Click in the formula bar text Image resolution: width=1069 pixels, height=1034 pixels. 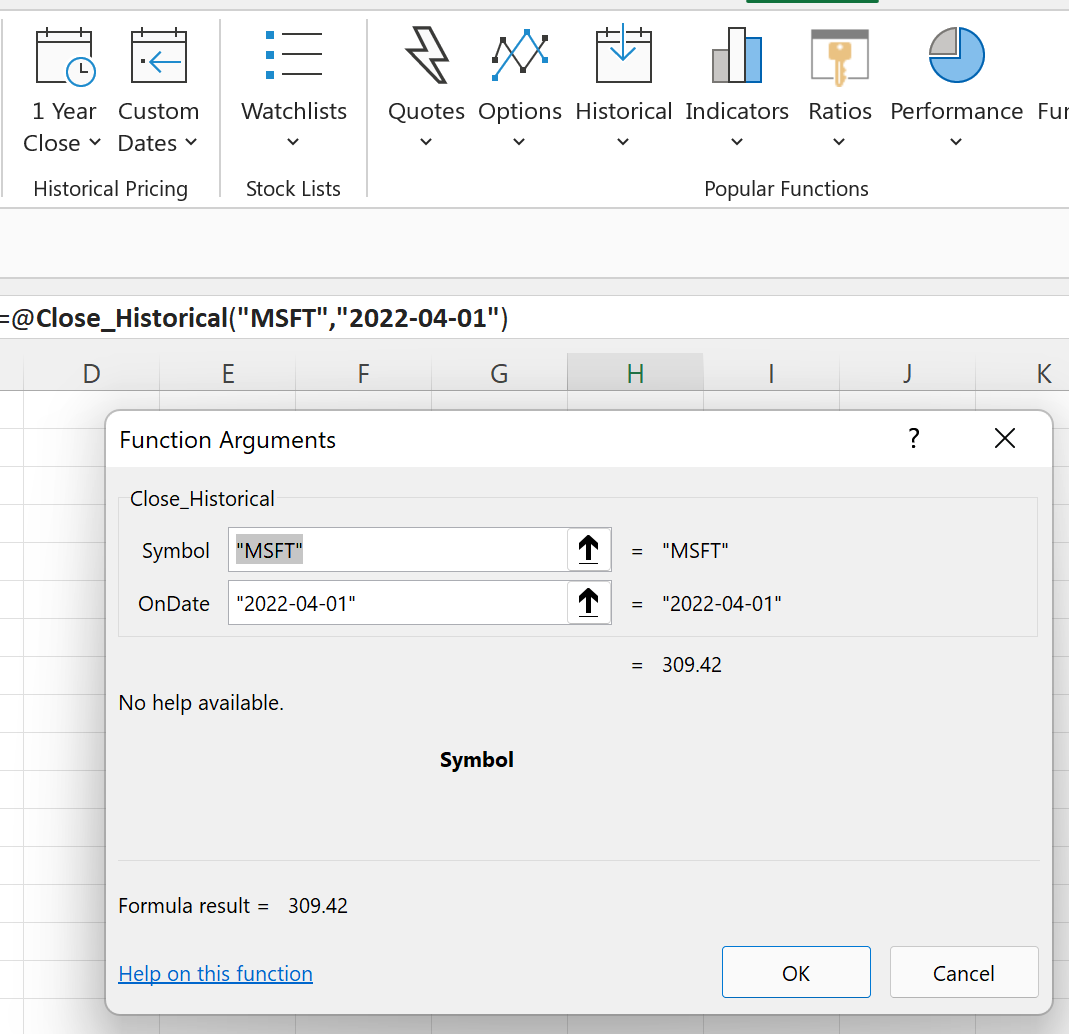(x=254, y=318)
